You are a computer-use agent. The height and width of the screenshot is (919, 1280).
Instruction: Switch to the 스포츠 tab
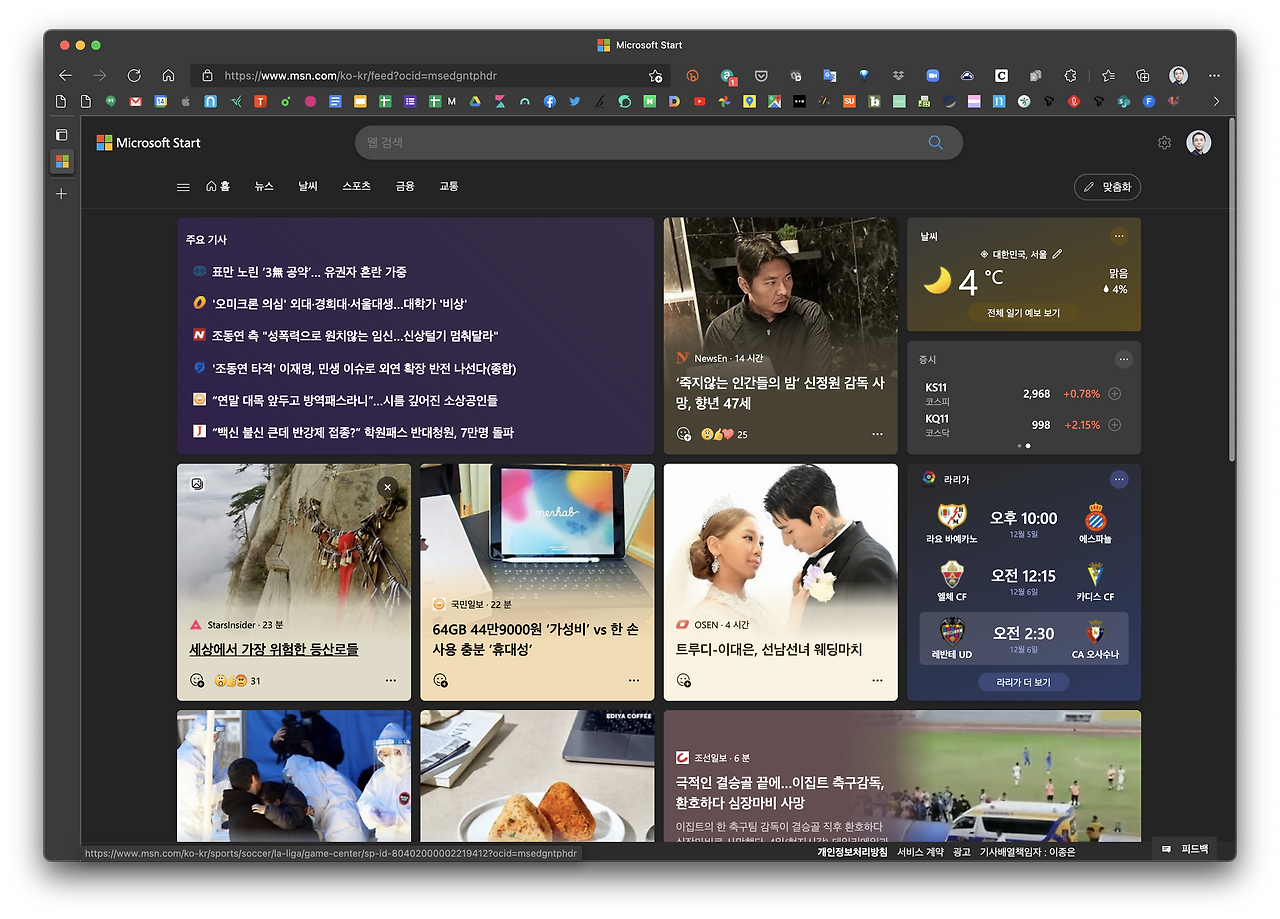[x=356, y=186]
